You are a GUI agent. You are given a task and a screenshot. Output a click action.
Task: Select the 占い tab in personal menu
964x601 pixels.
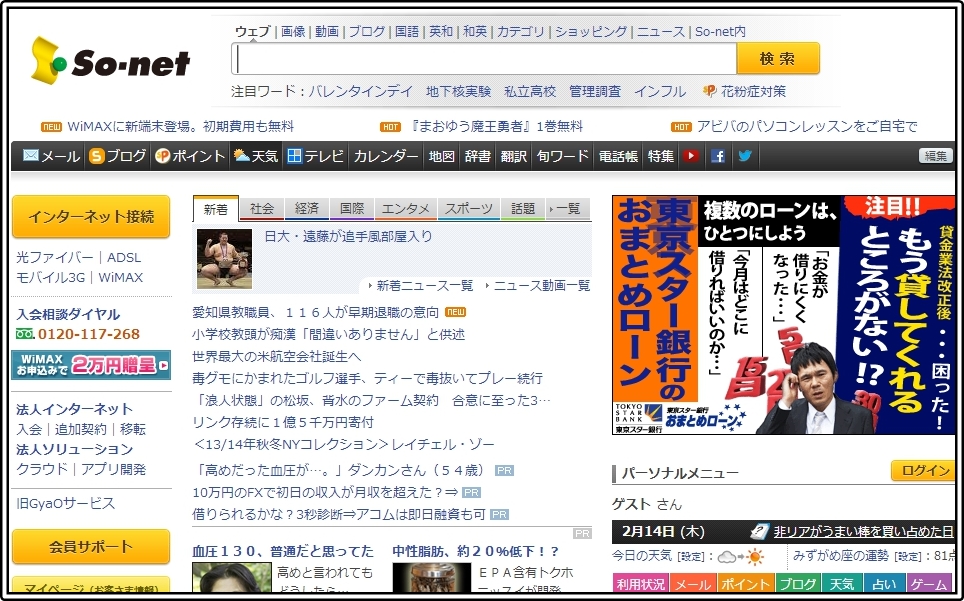coord(884,584)
